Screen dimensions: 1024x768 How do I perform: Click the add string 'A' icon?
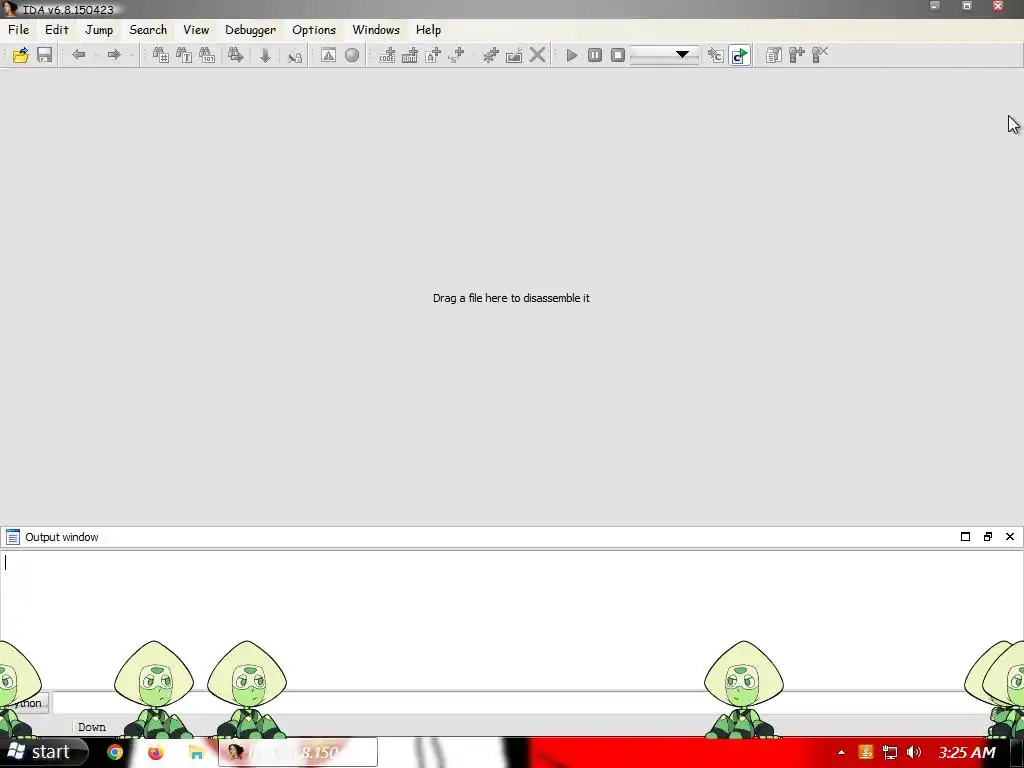434,56
